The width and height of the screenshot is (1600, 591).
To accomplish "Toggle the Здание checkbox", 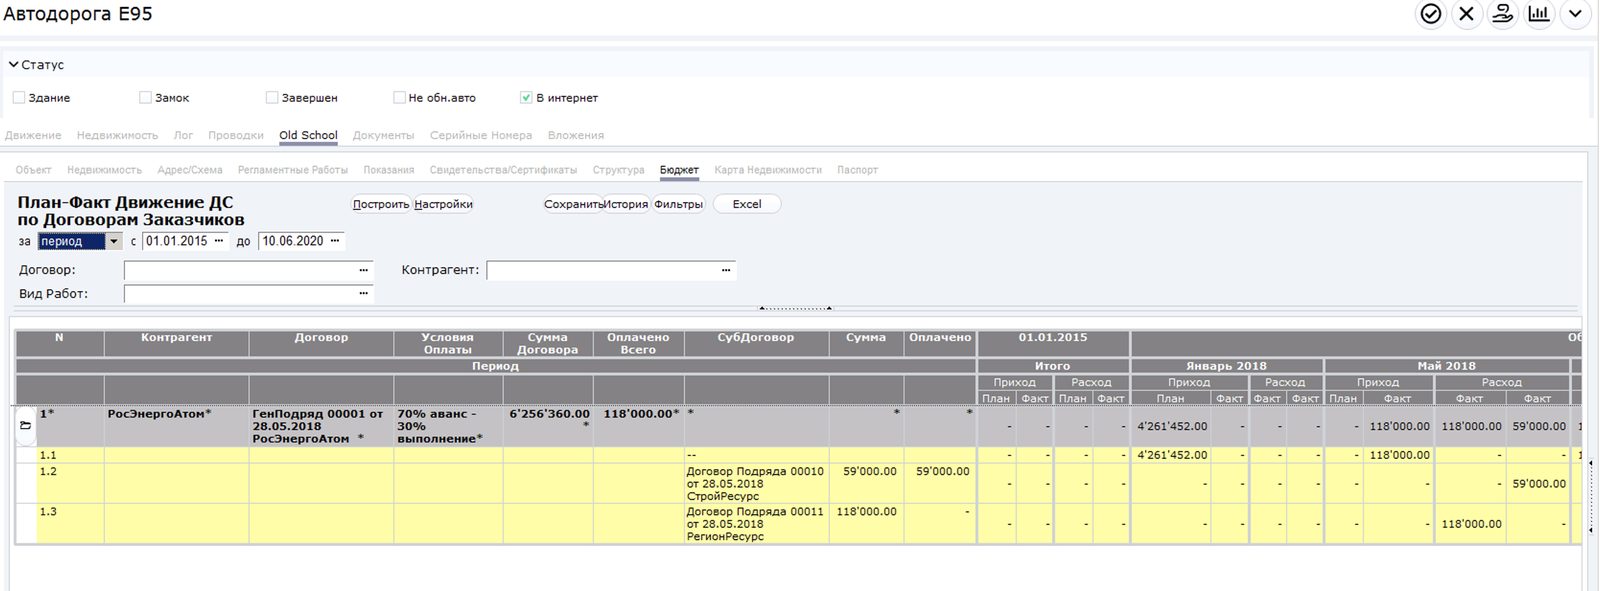I will coord(19,98).
